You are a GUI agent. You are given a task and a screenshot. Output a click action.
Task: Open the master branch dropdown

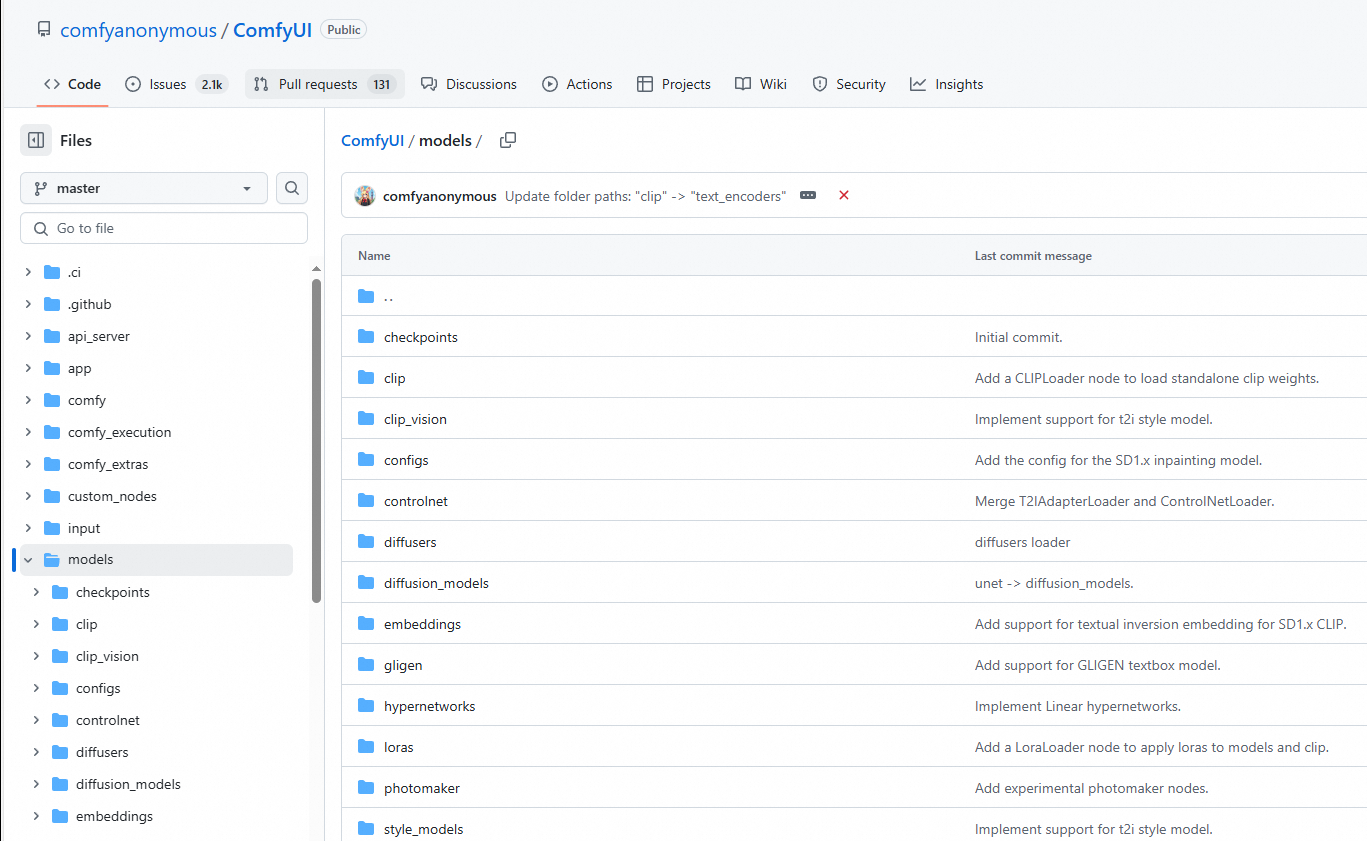(144, 188)
